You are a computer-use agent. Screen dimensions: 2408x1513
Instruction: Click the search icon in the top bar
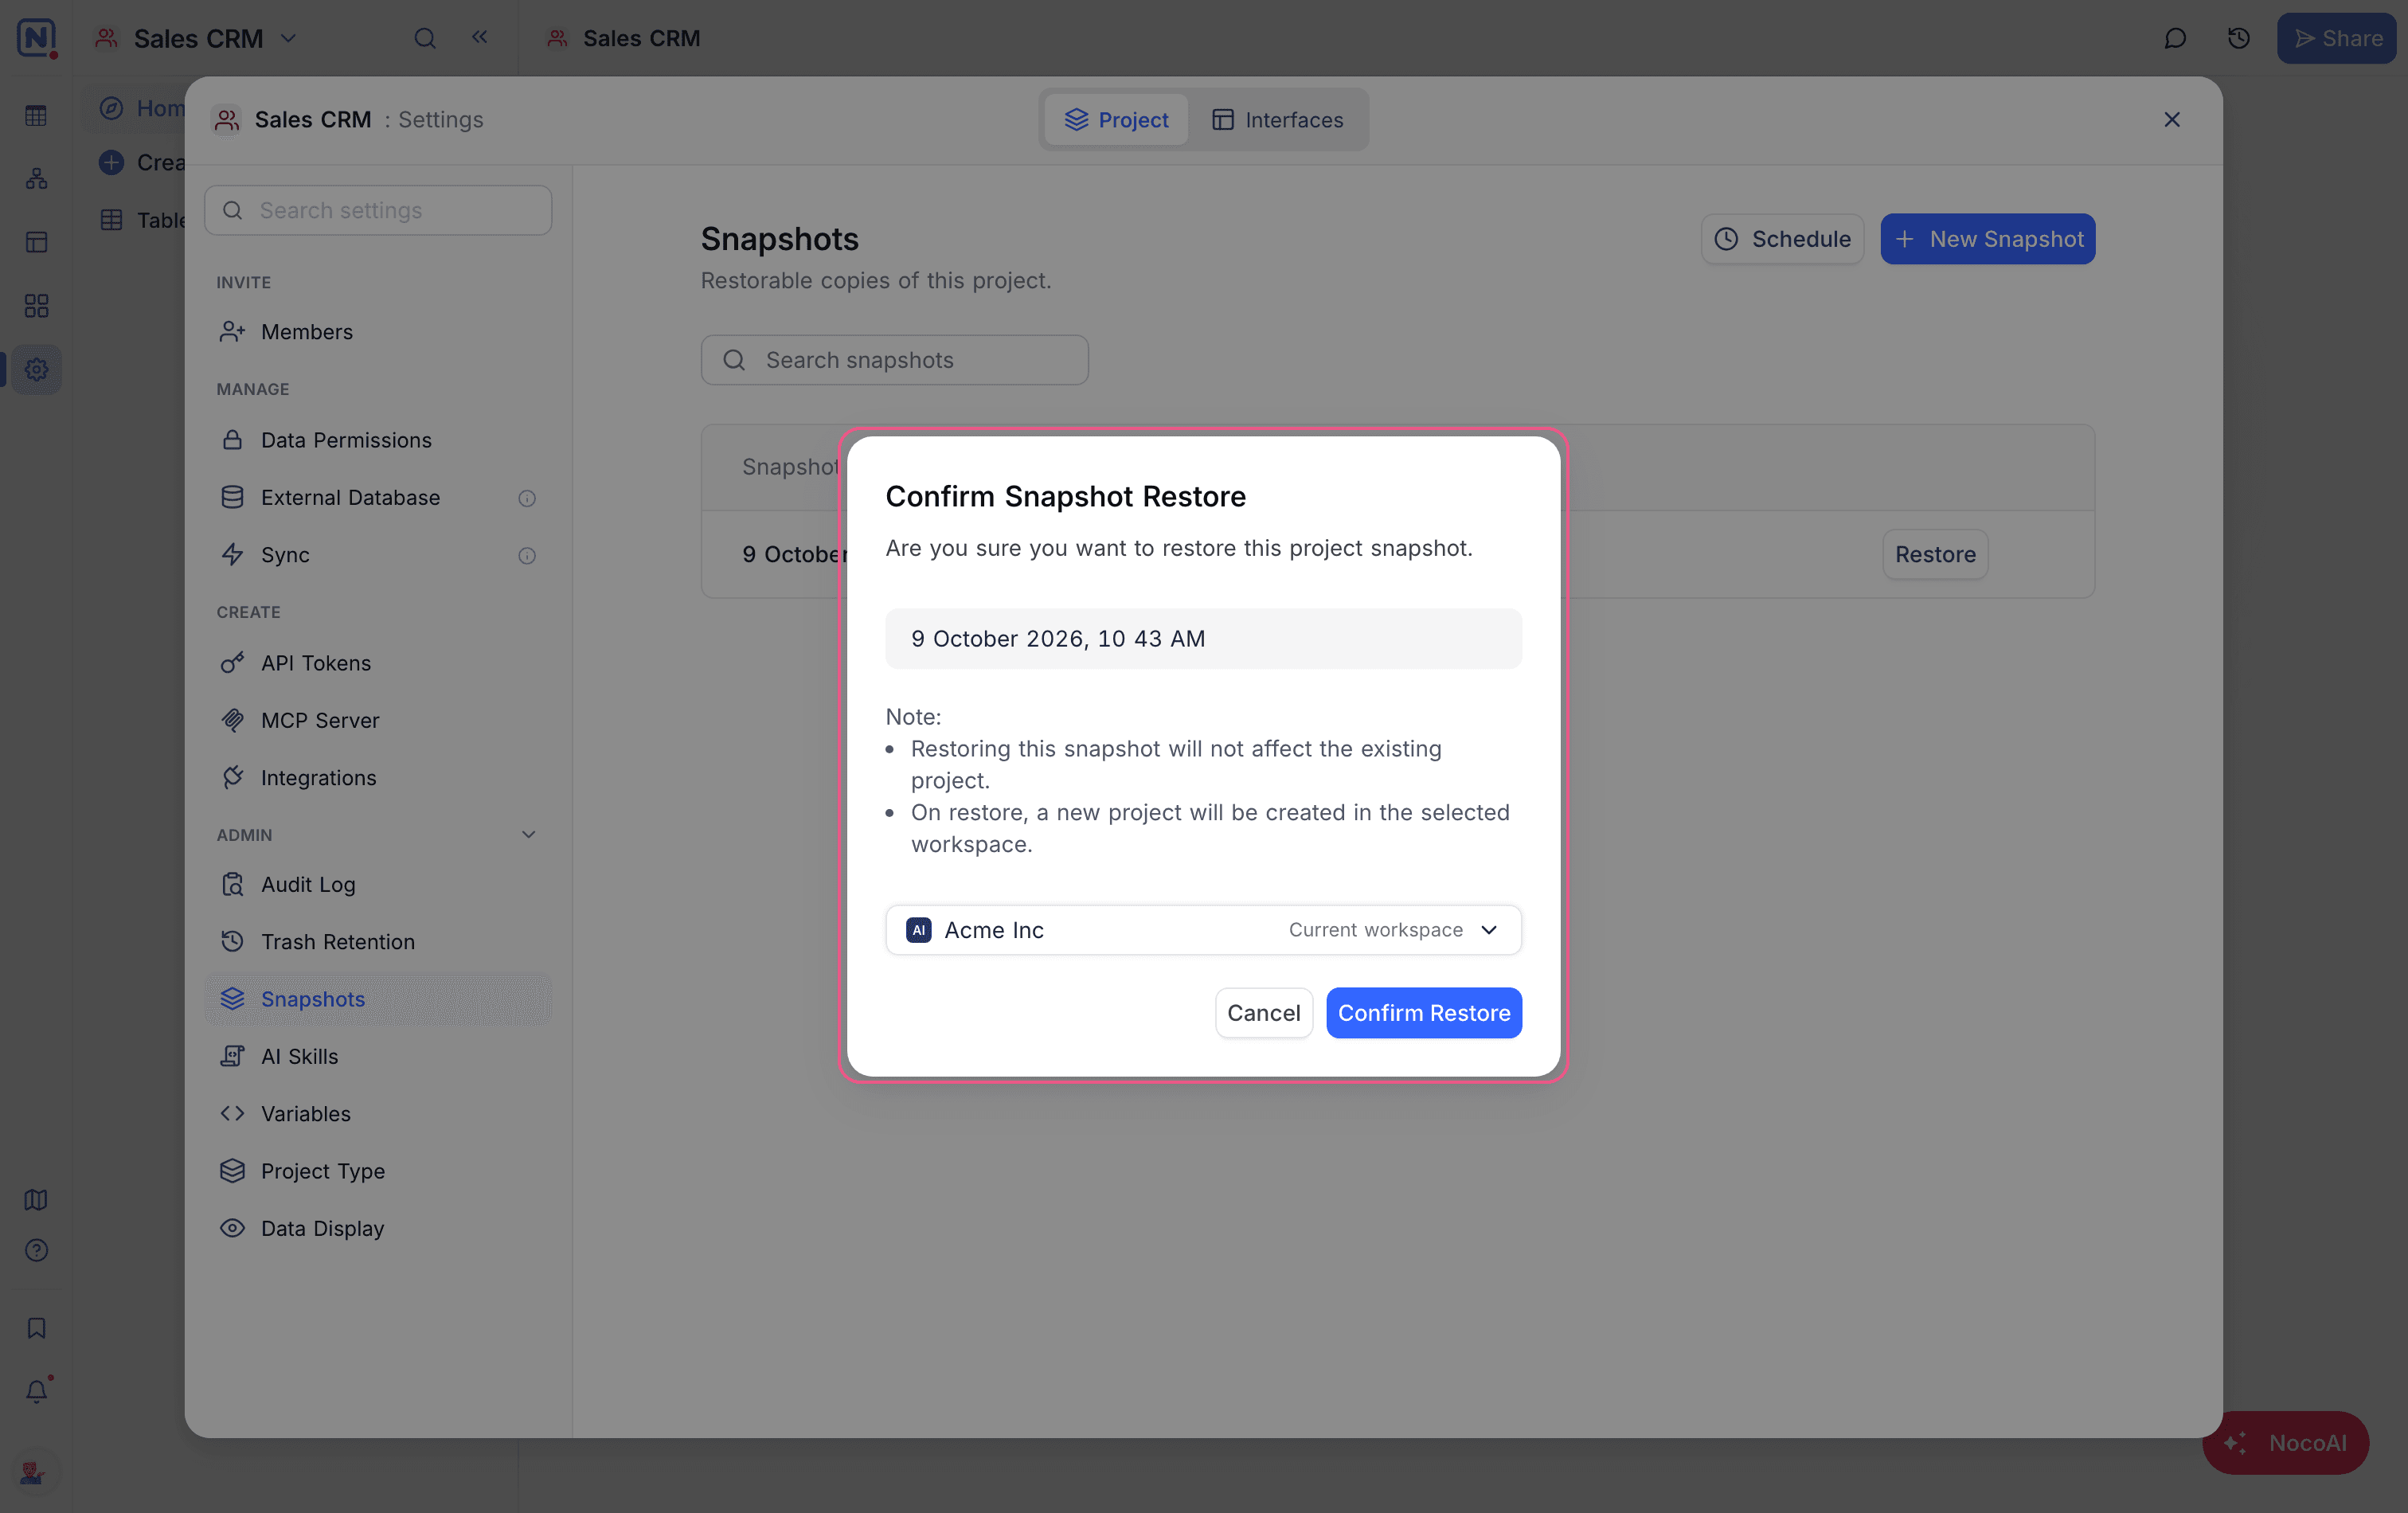coord(425,38)
